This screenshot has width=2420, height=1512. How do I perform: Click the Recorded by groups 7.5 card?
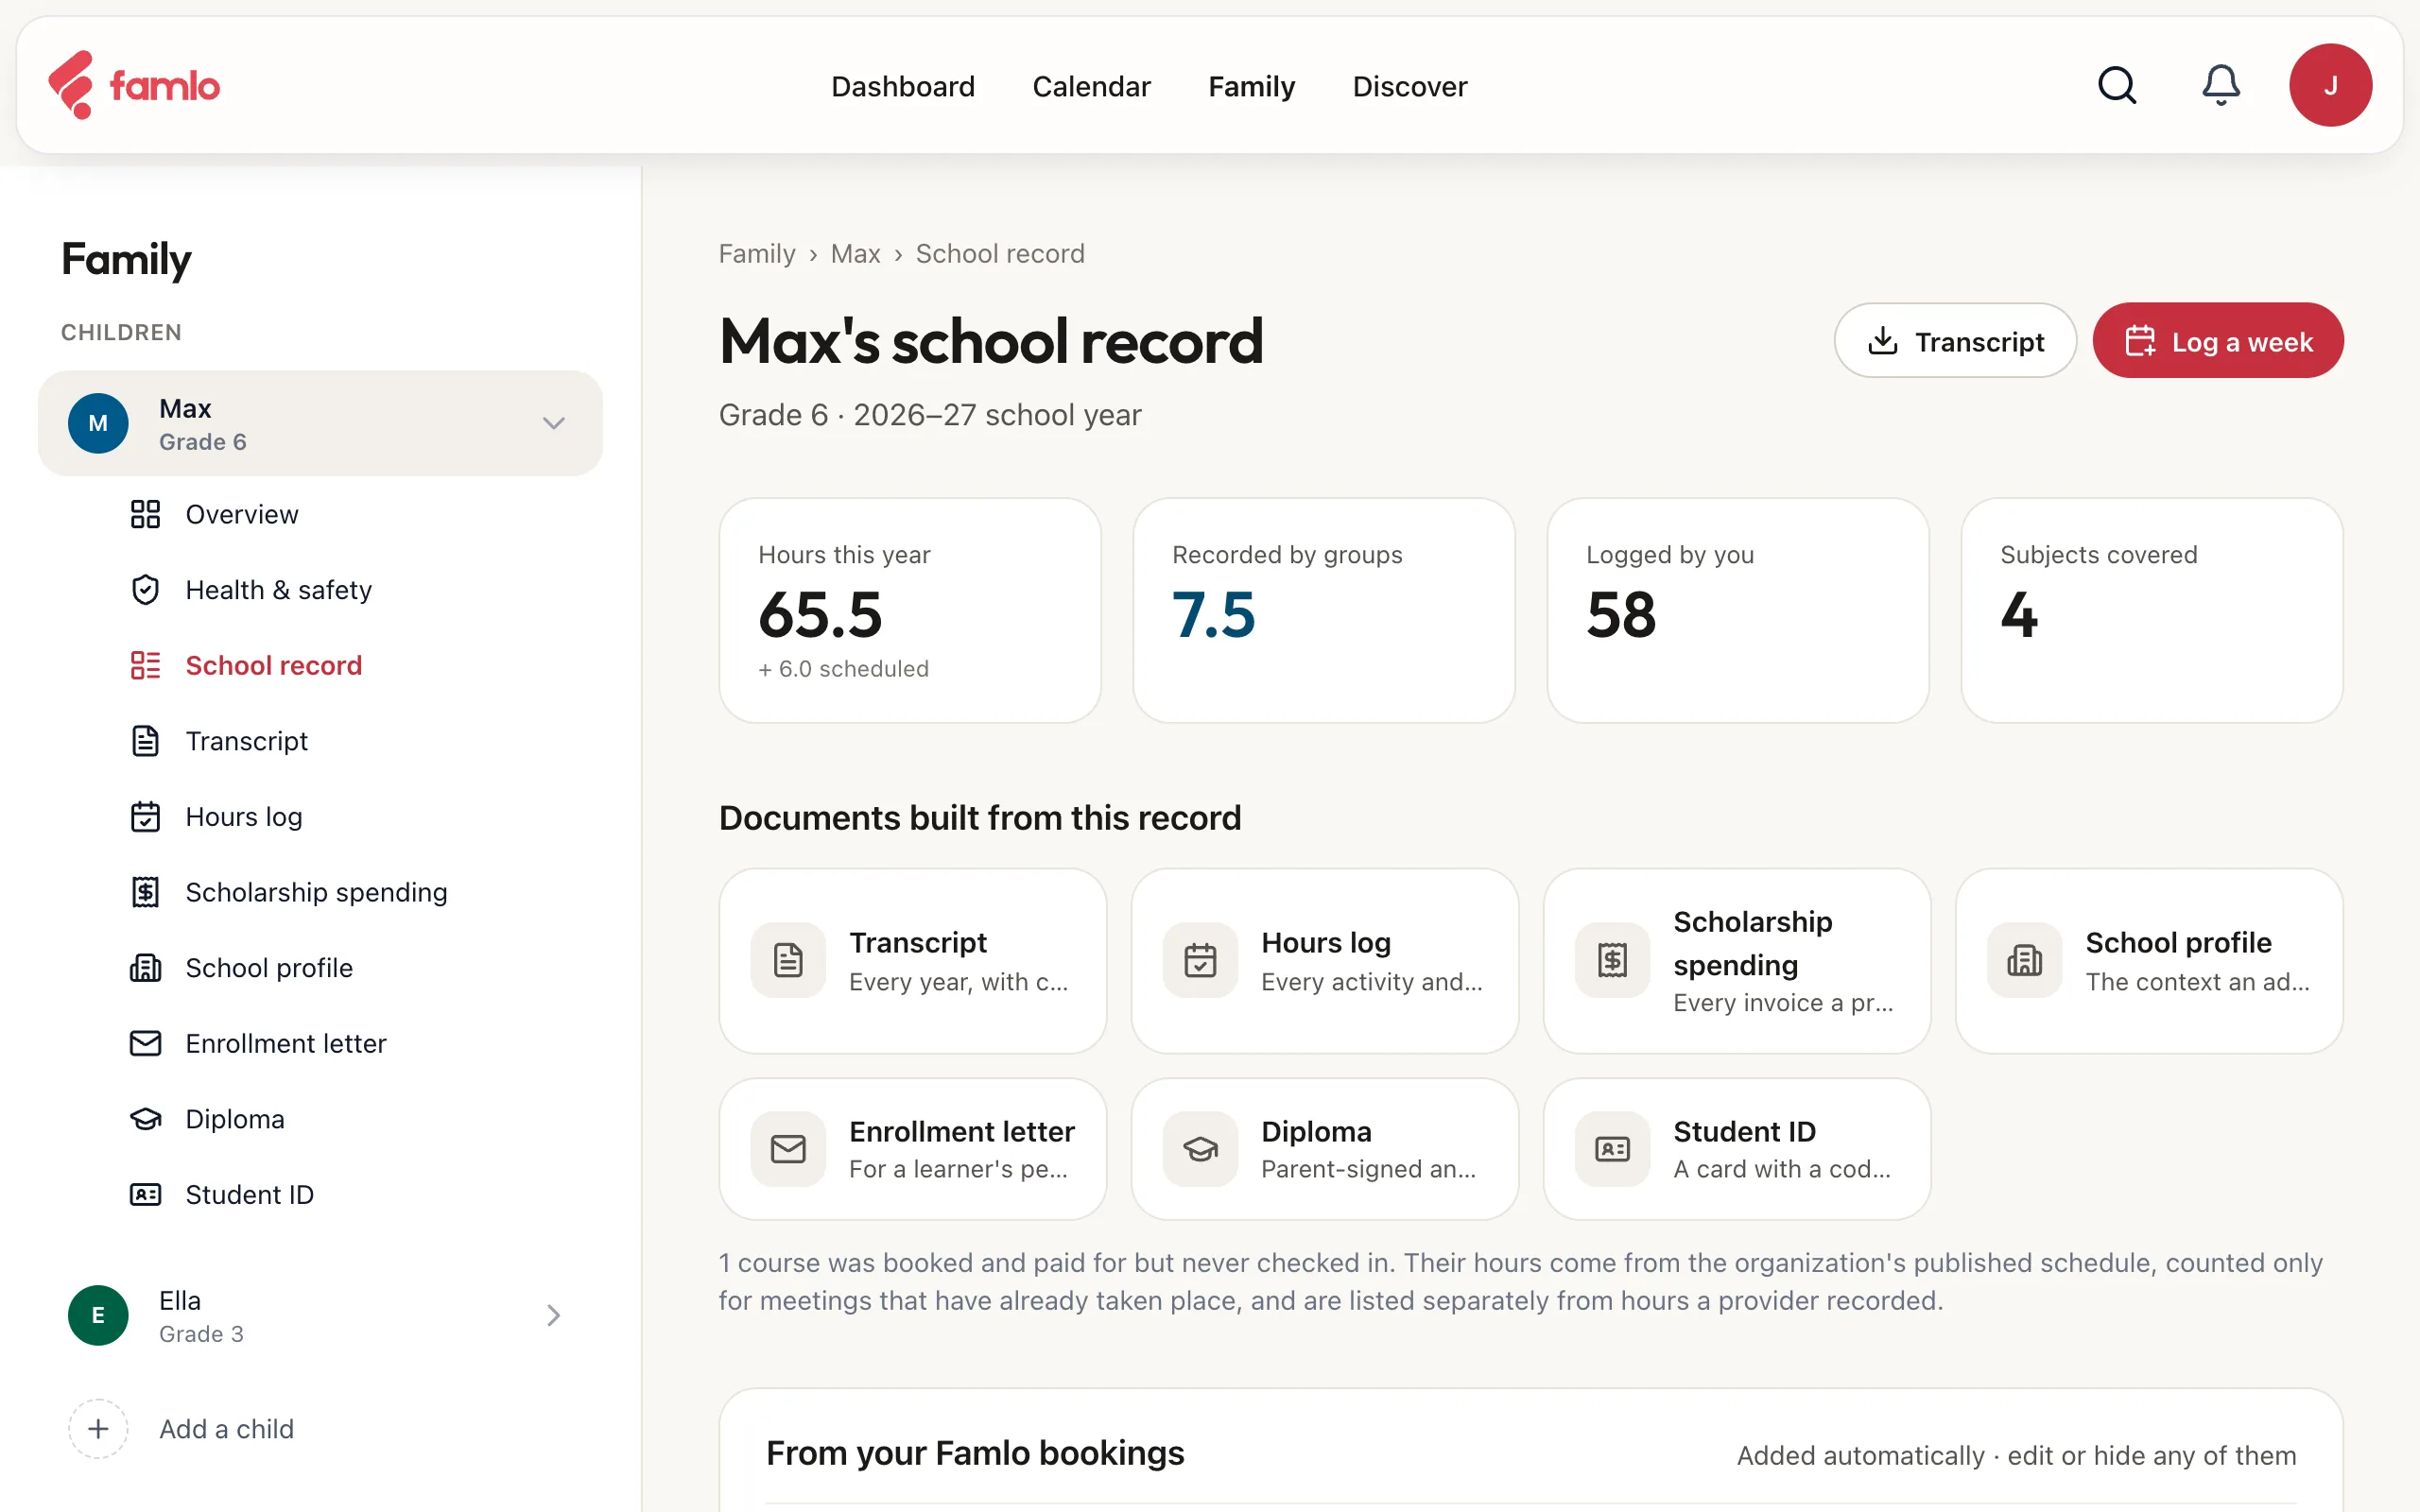point(1323,610)
